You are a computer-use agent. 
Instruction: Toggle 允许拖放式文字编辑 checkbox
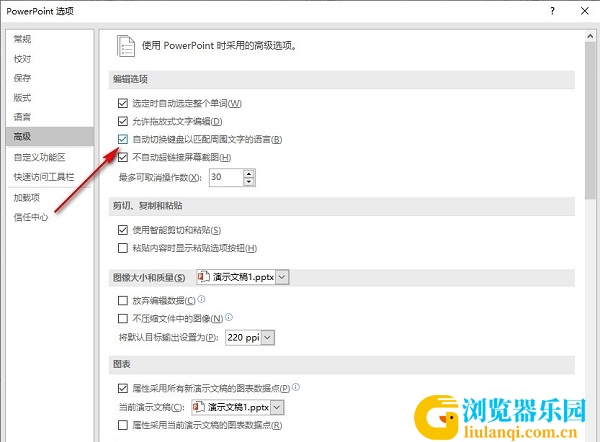coord(122,121)
